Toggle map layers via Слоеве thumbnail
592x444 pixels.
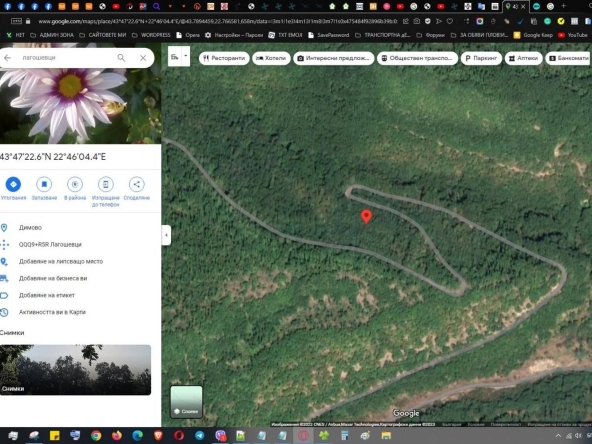coord(187,402)
